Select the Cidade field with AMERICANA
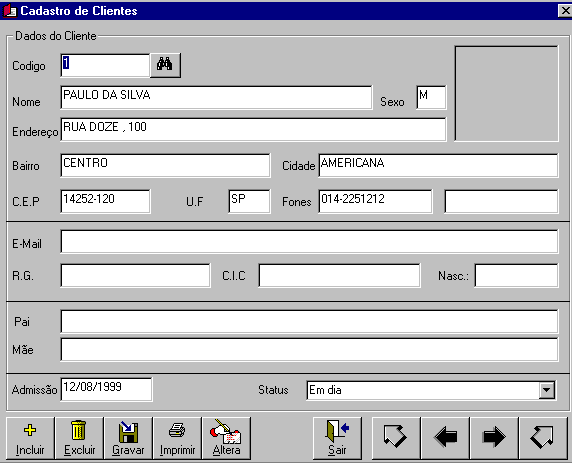 tap(438, 166)
